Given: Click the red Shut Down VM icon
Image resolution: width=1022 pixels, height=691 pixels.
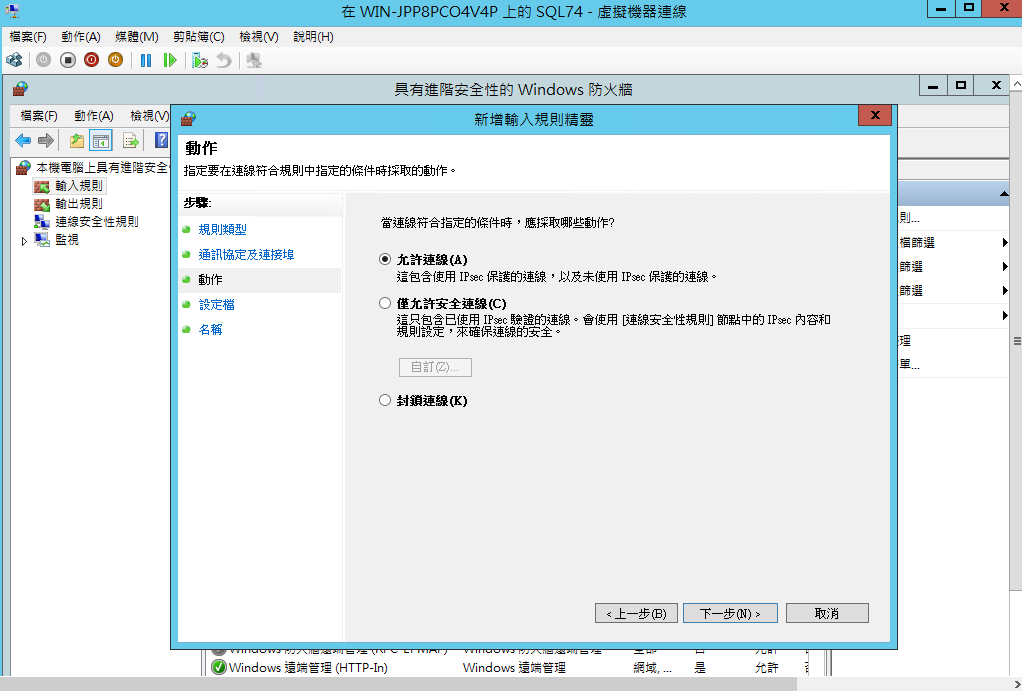Looking at the screenshot, I should pos(91,61).
